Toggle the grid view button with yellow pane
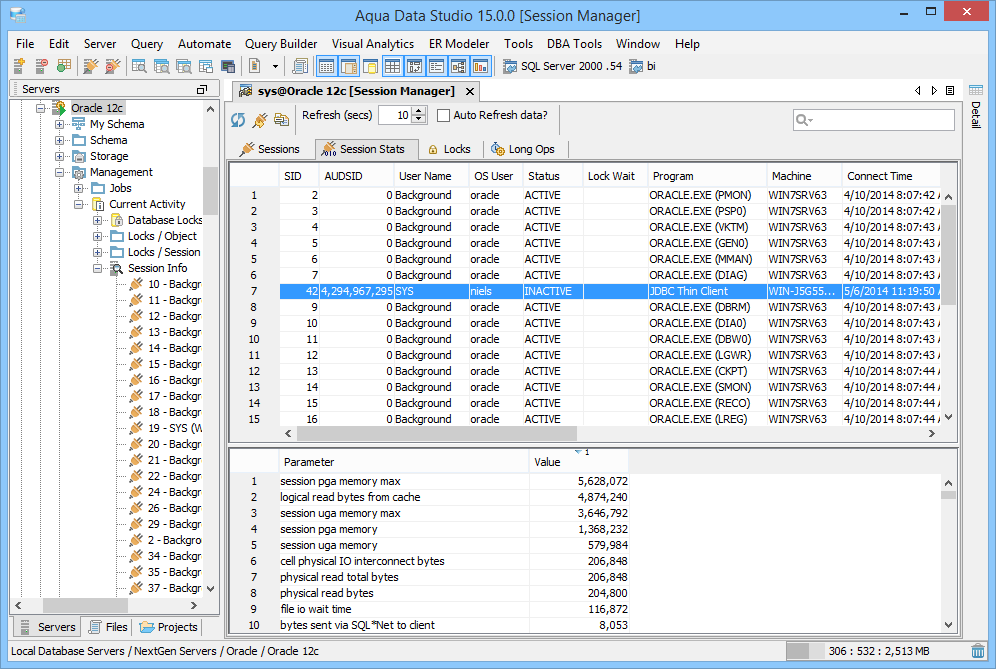 point(349,66)
